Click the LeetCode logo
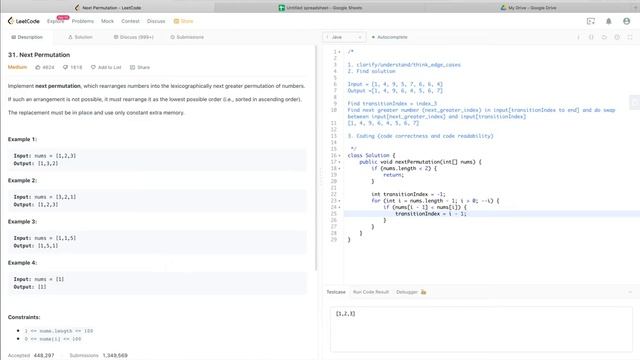 (x=24, y=21)
